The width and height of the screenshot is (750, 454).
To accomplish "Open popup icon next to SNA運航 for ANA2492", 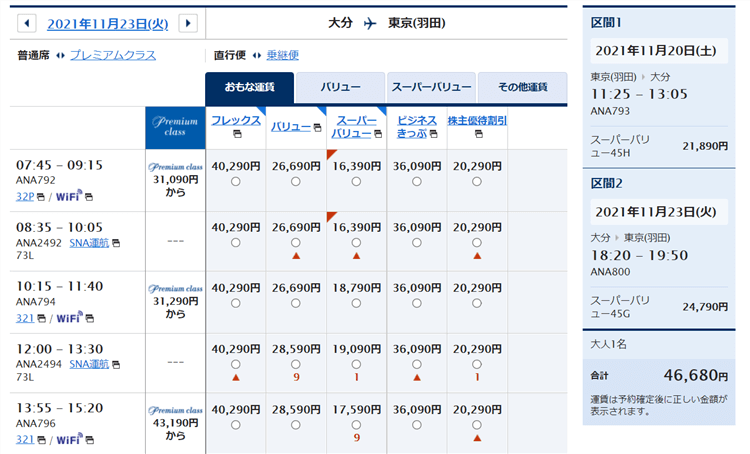I will [x=116, y=243].
